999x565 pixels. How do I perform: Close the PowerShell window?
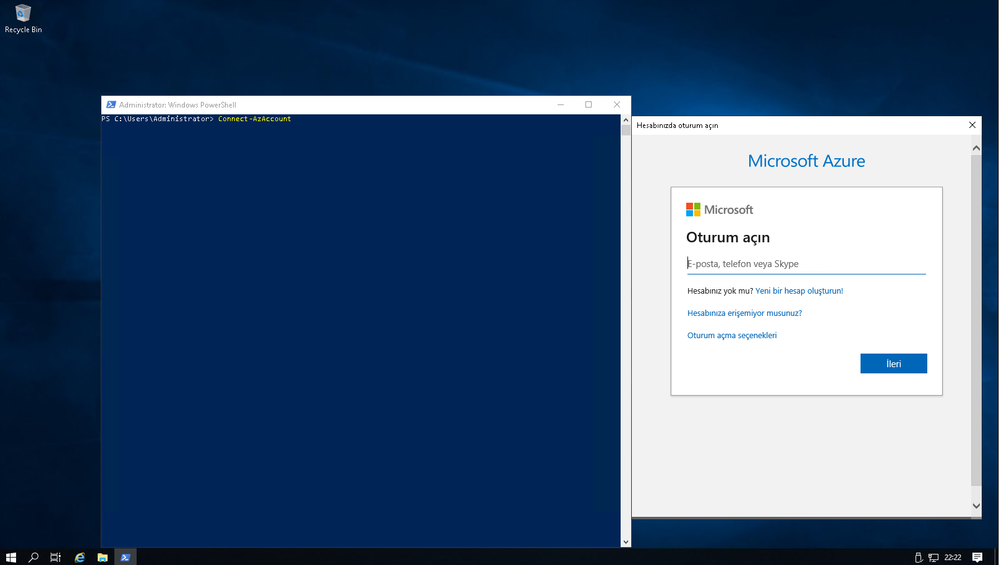(x=617, y=104)
